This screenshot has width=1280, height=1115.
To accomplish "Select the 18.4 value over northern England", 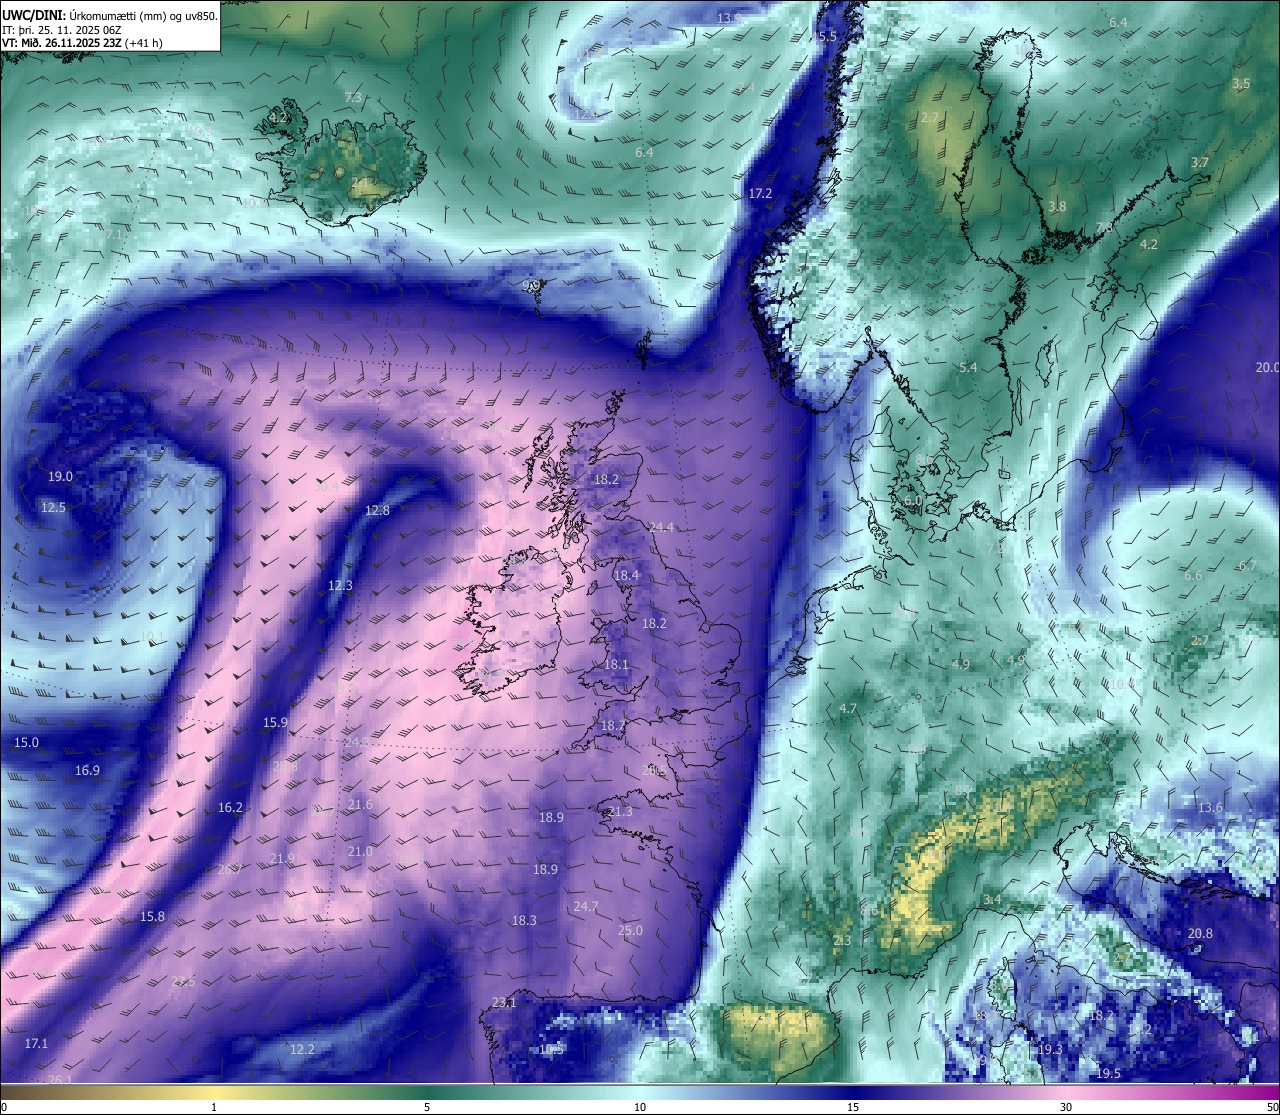I will tap(626, 576).
